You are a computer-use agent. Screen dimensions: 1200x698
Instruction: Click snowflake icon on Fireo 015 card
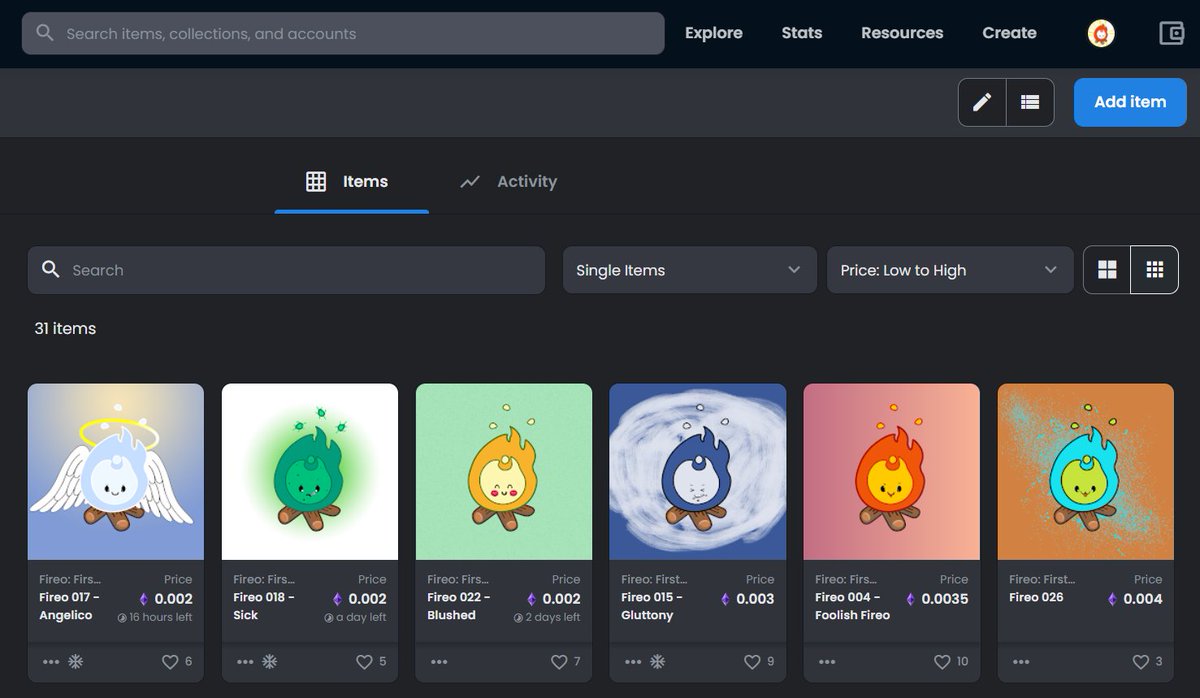click(x=657, y=662)
